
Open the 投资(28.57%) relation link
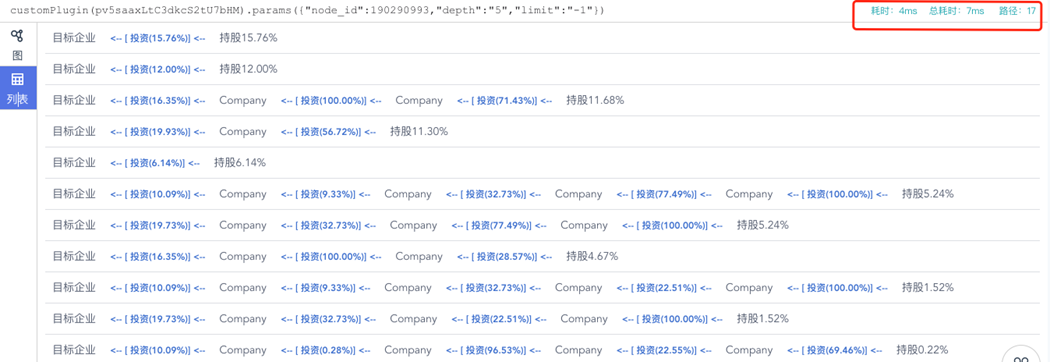(x=505, y=257)
